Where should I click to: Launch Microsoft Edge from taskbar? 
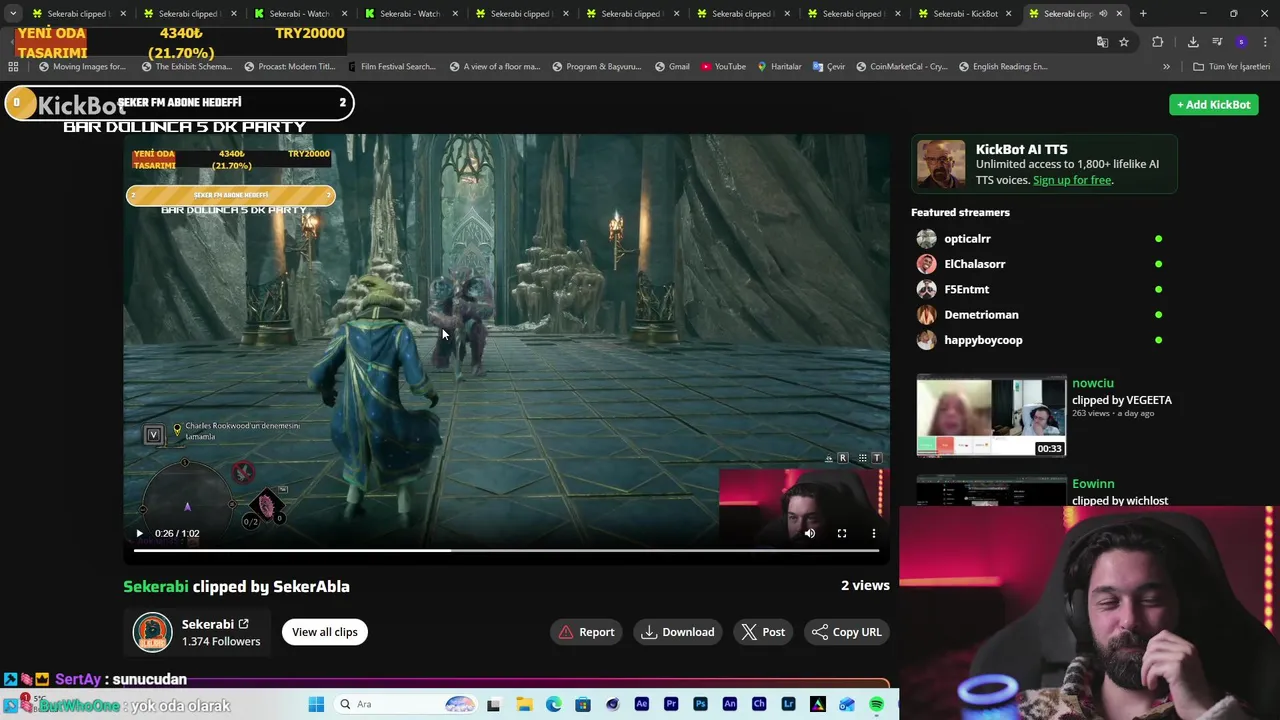[554, 705]
